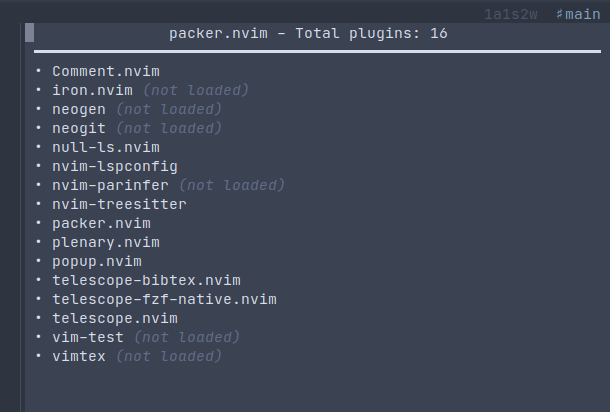
Task: Click the 1a1s2w status text
Action: tap(510, 15)
